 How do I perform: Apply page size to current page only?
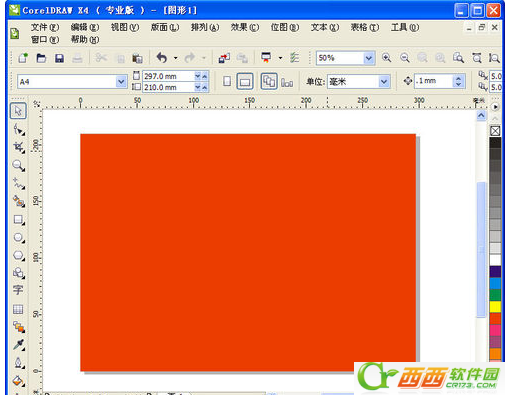(287, 82)
